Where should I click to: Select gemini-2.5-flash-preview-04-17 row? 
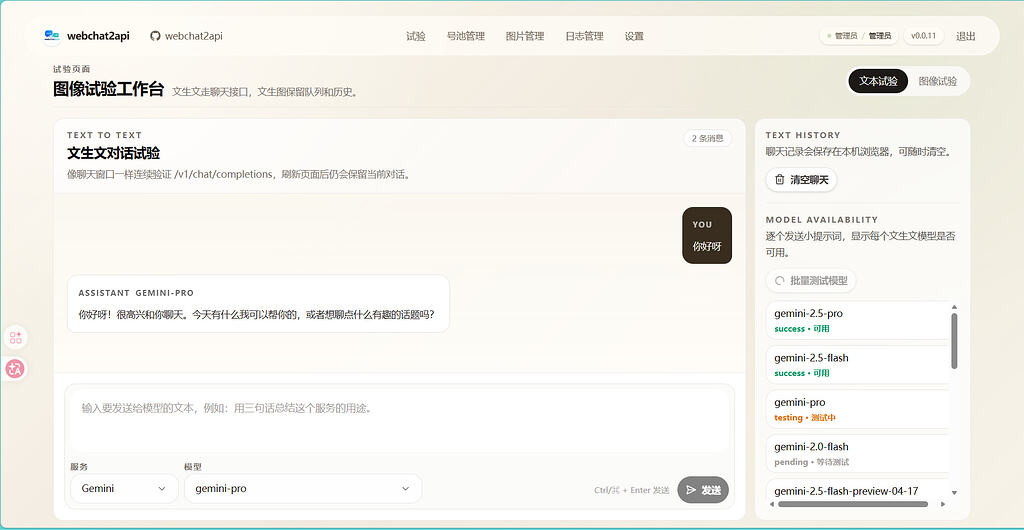(x=857, y=490)
